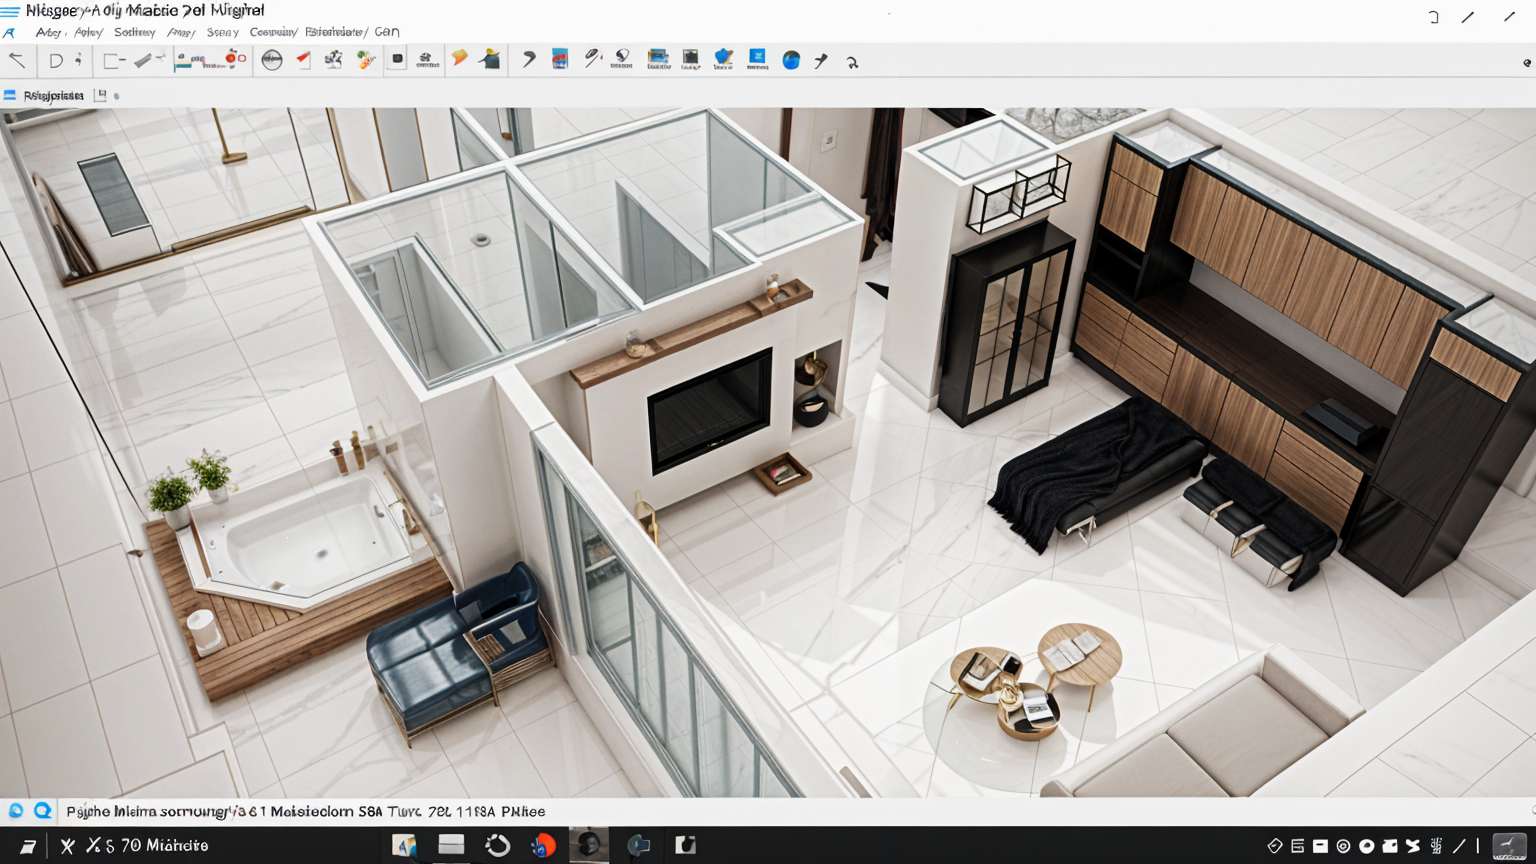Open the red-orange browser icon in taskbar

click(543, 846)
